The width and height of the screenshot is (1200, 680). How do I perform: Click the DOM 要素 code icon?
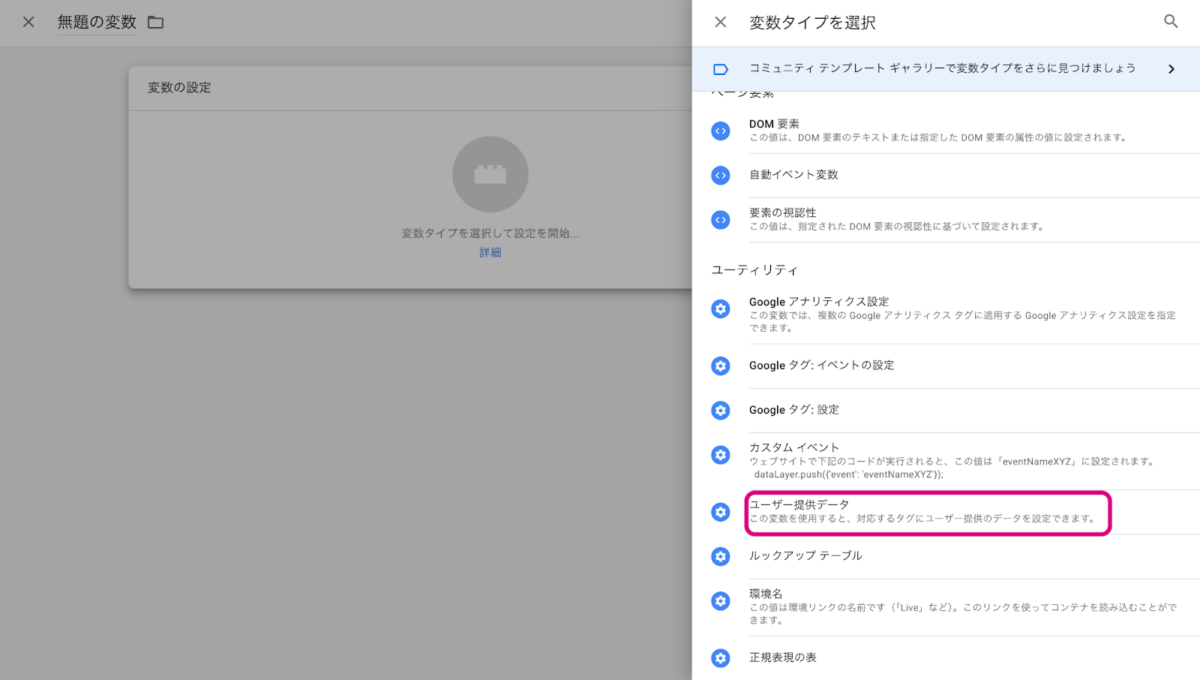(x=720, y=131)
